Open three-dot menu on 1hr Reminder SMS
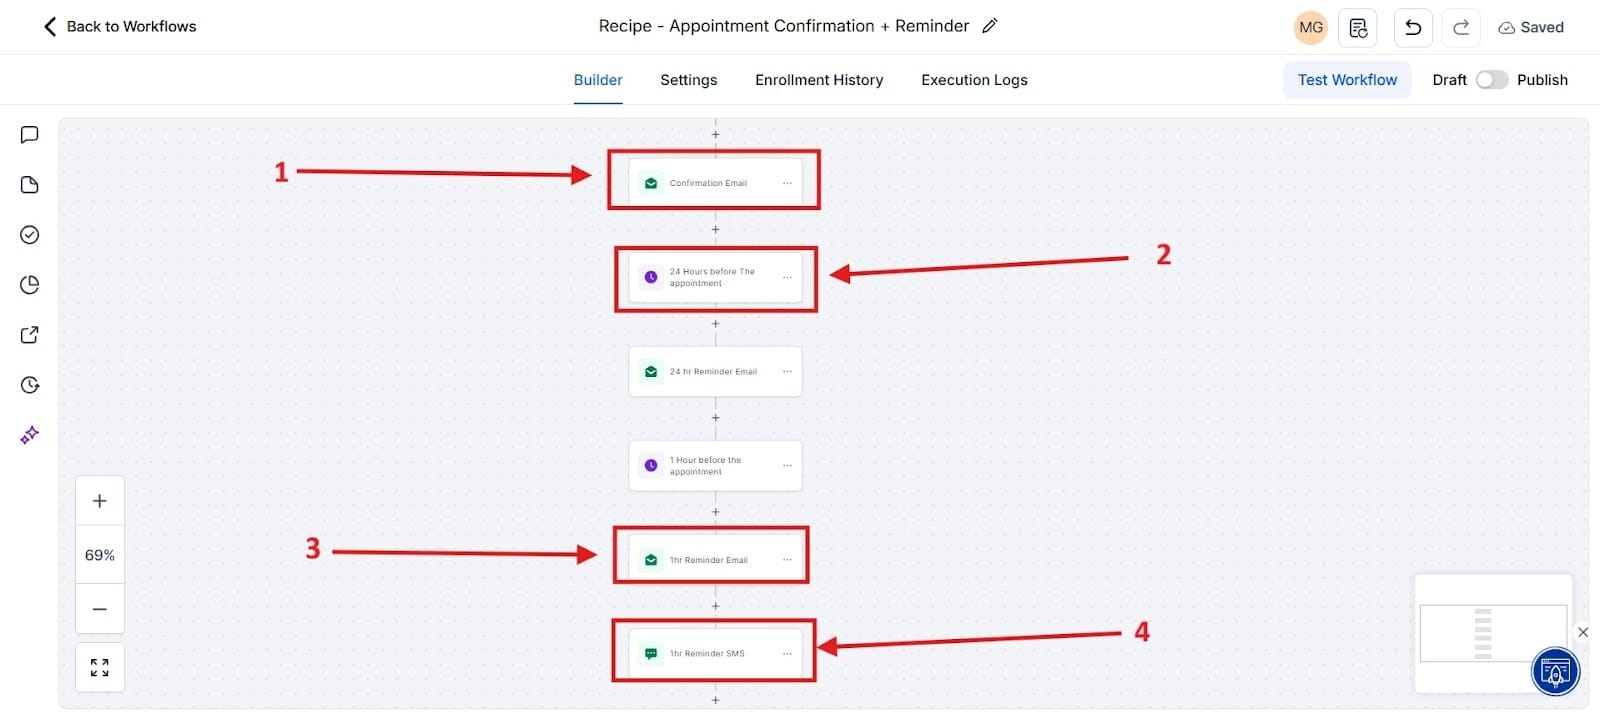Viewport: 1600px width, 719px height. [787, 653]
